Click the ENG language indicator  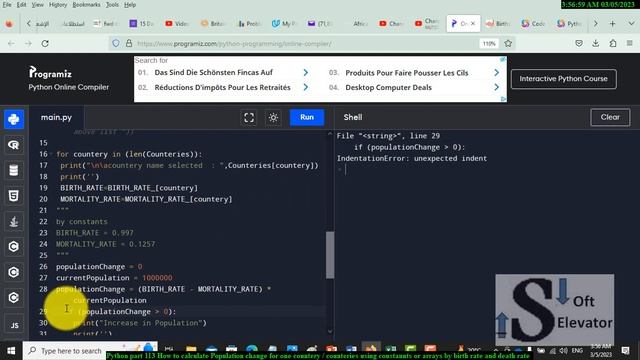coord(577,351)
